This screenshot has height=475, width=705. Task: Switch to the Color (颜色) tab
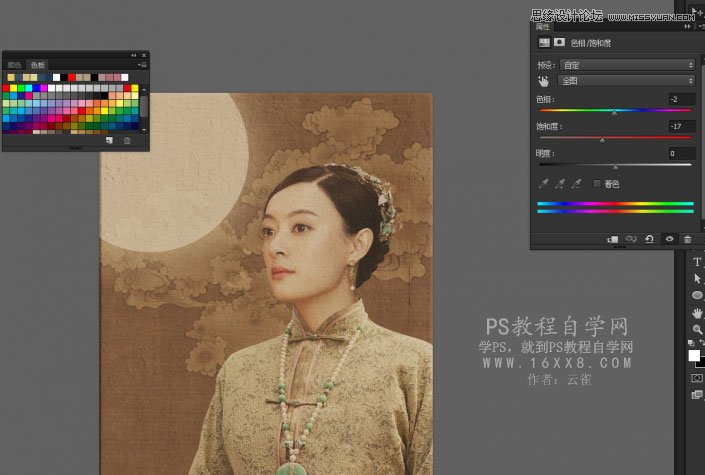(14, 65)
